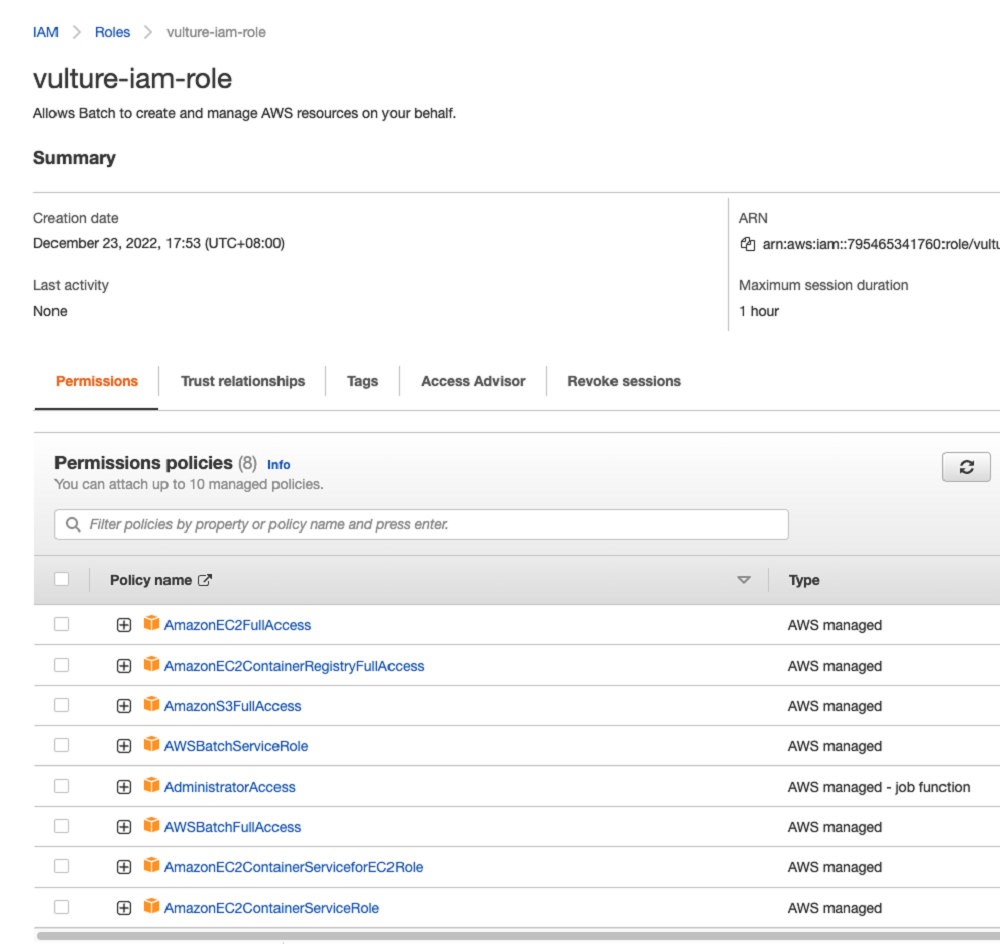Screen dimensions: 1000x944
Task: Open the AmazonEC2ContainerRegistryFullAccess policy link
Action: [294, 666]
